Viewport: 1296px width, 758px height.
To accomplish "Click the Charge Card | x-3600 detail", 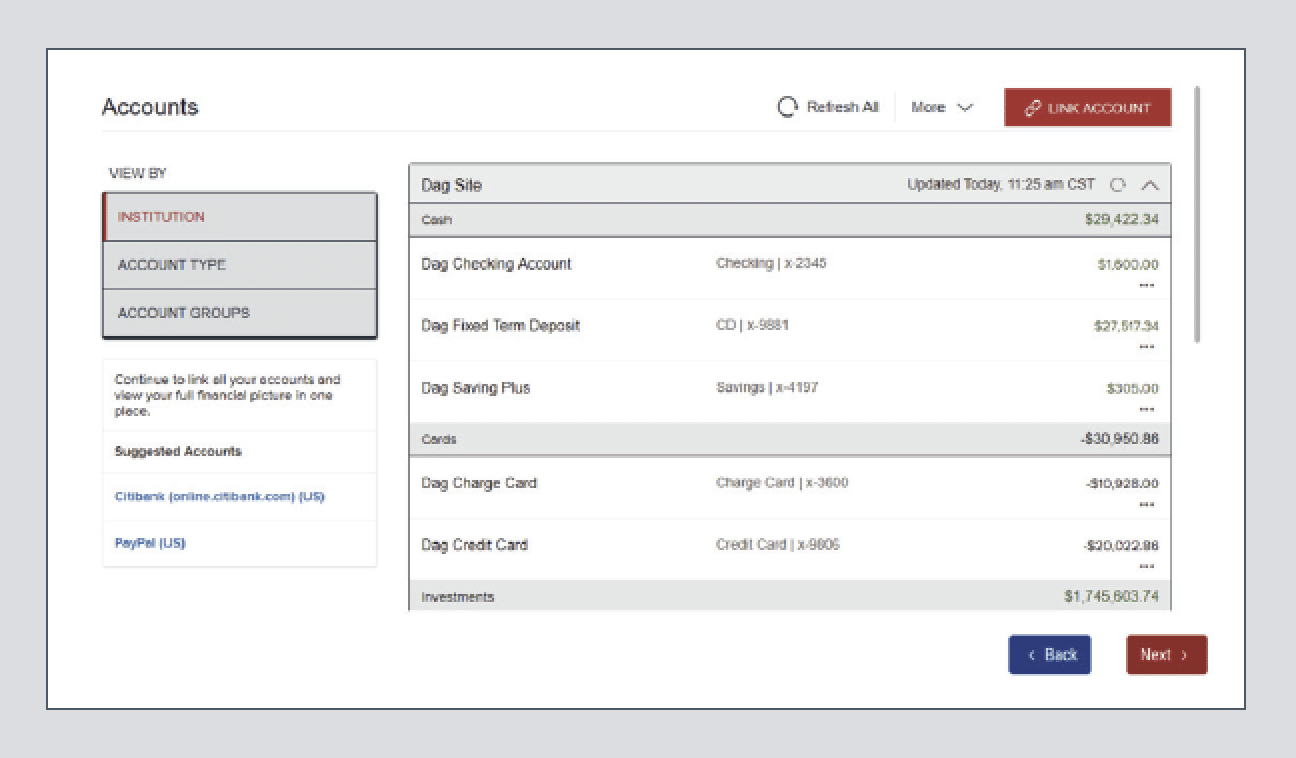I will click(782, 483).
